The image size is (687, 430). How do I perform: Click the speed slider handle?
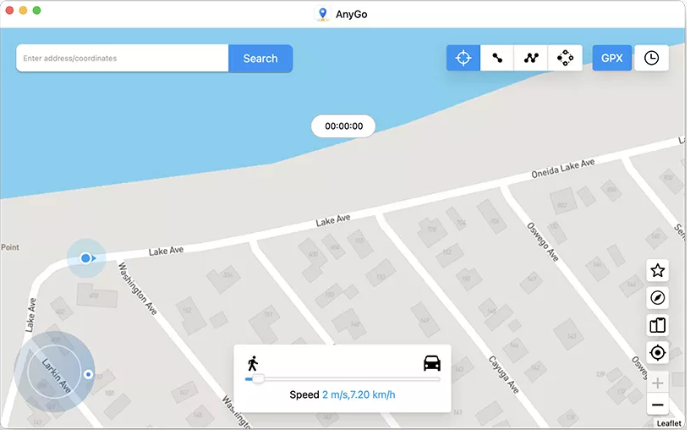(x=258, y=379)
